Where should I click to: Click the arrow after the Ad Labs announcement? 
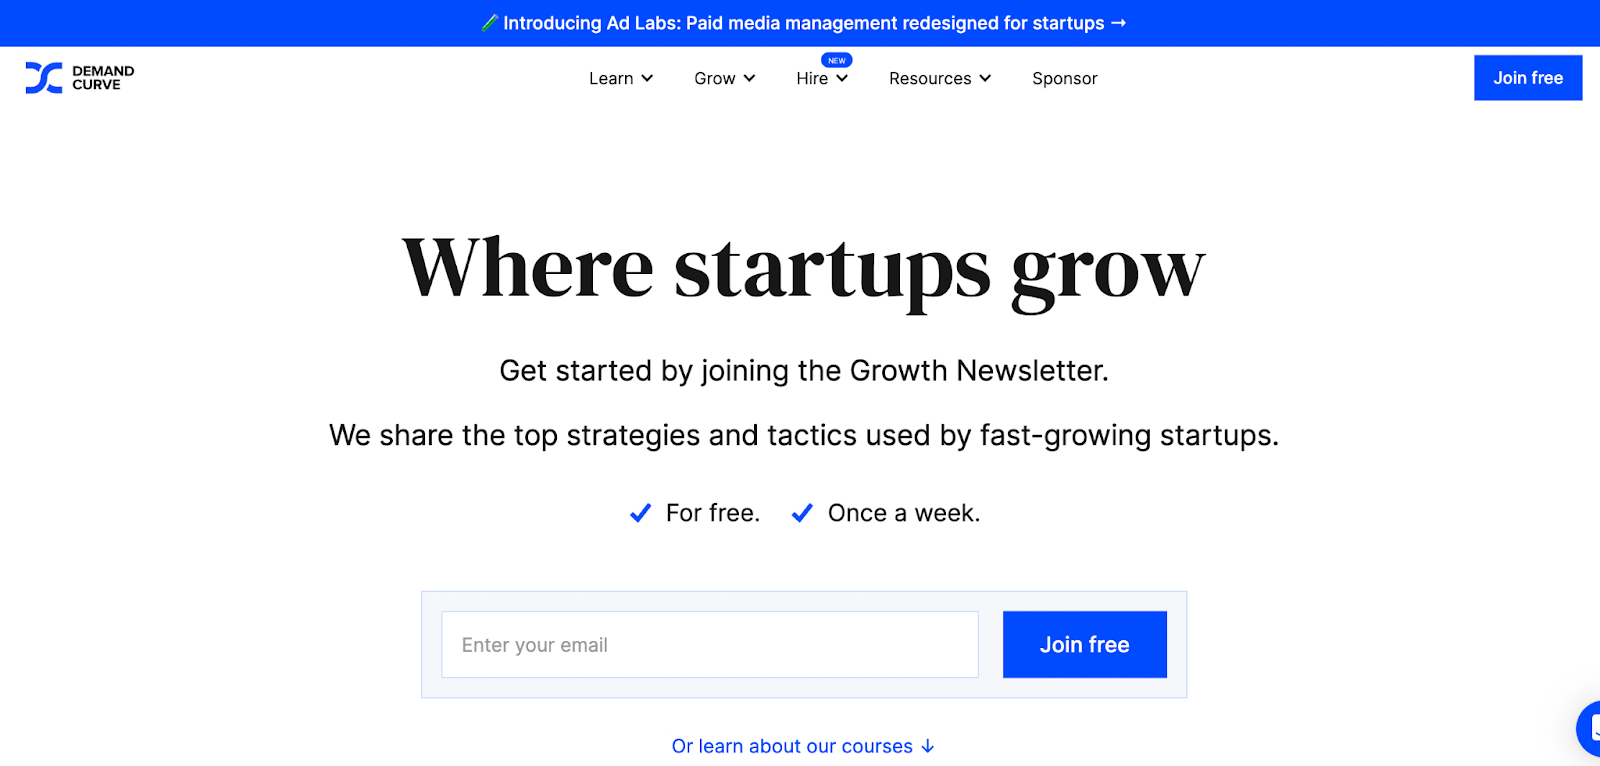(1118, 23)
